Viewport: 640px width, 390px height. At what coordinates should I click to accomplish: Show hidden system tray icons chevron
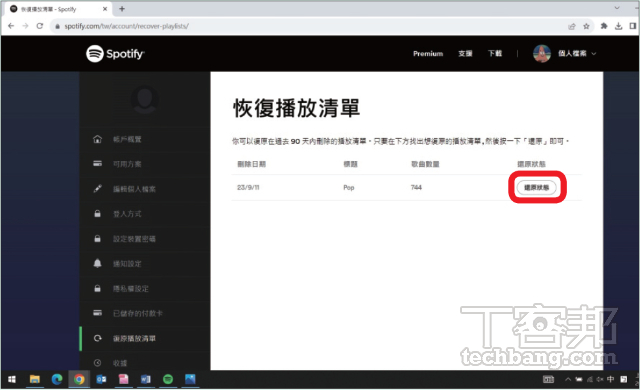(568, 379)
